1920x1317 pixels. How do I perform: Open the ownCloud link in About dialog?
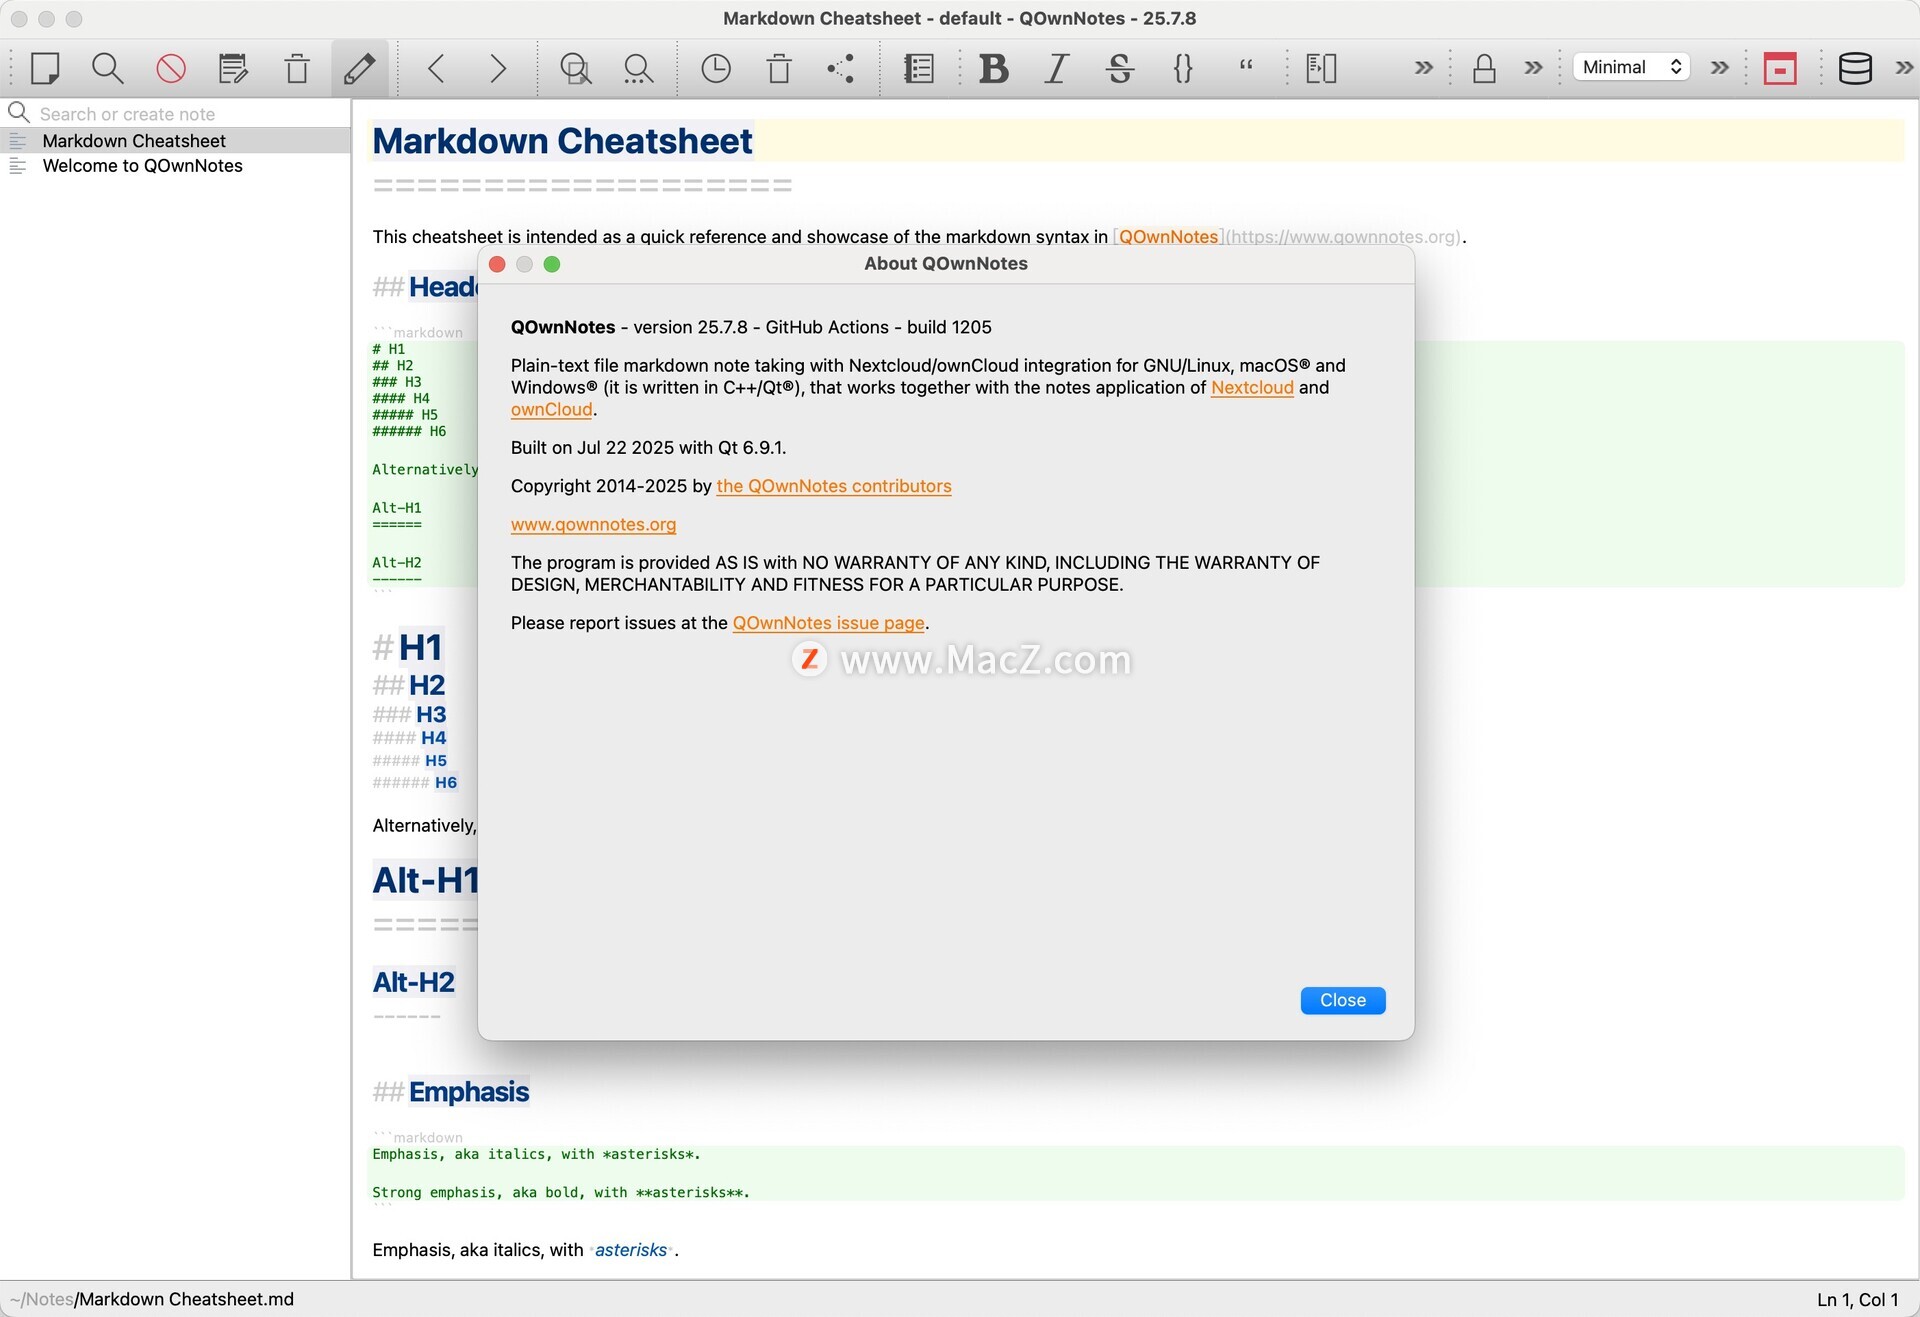coord(551,409)
